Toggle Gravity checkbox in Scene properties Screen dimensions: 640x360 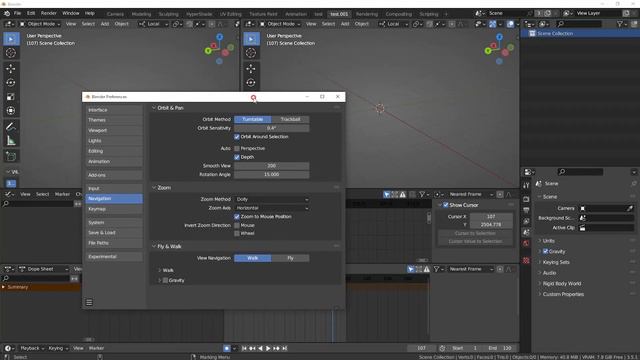[x=545, y=251]
